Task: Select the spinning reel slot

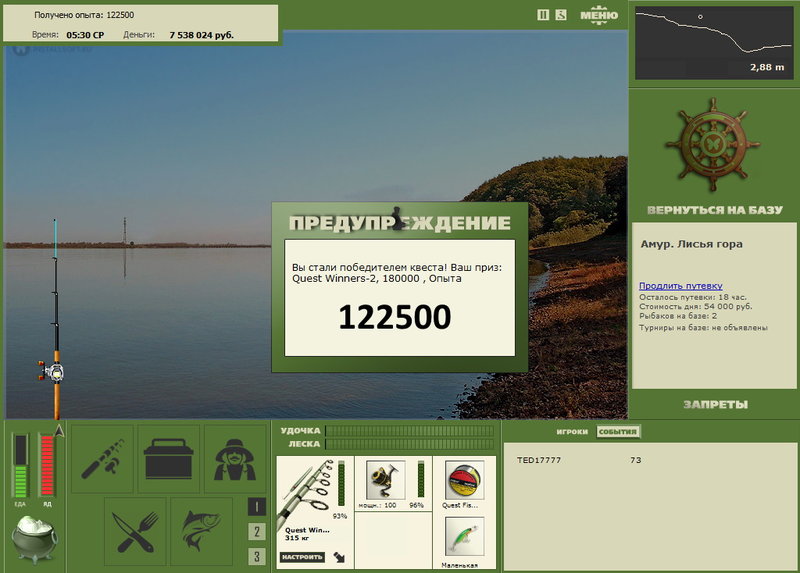Action: click(385, 480)
